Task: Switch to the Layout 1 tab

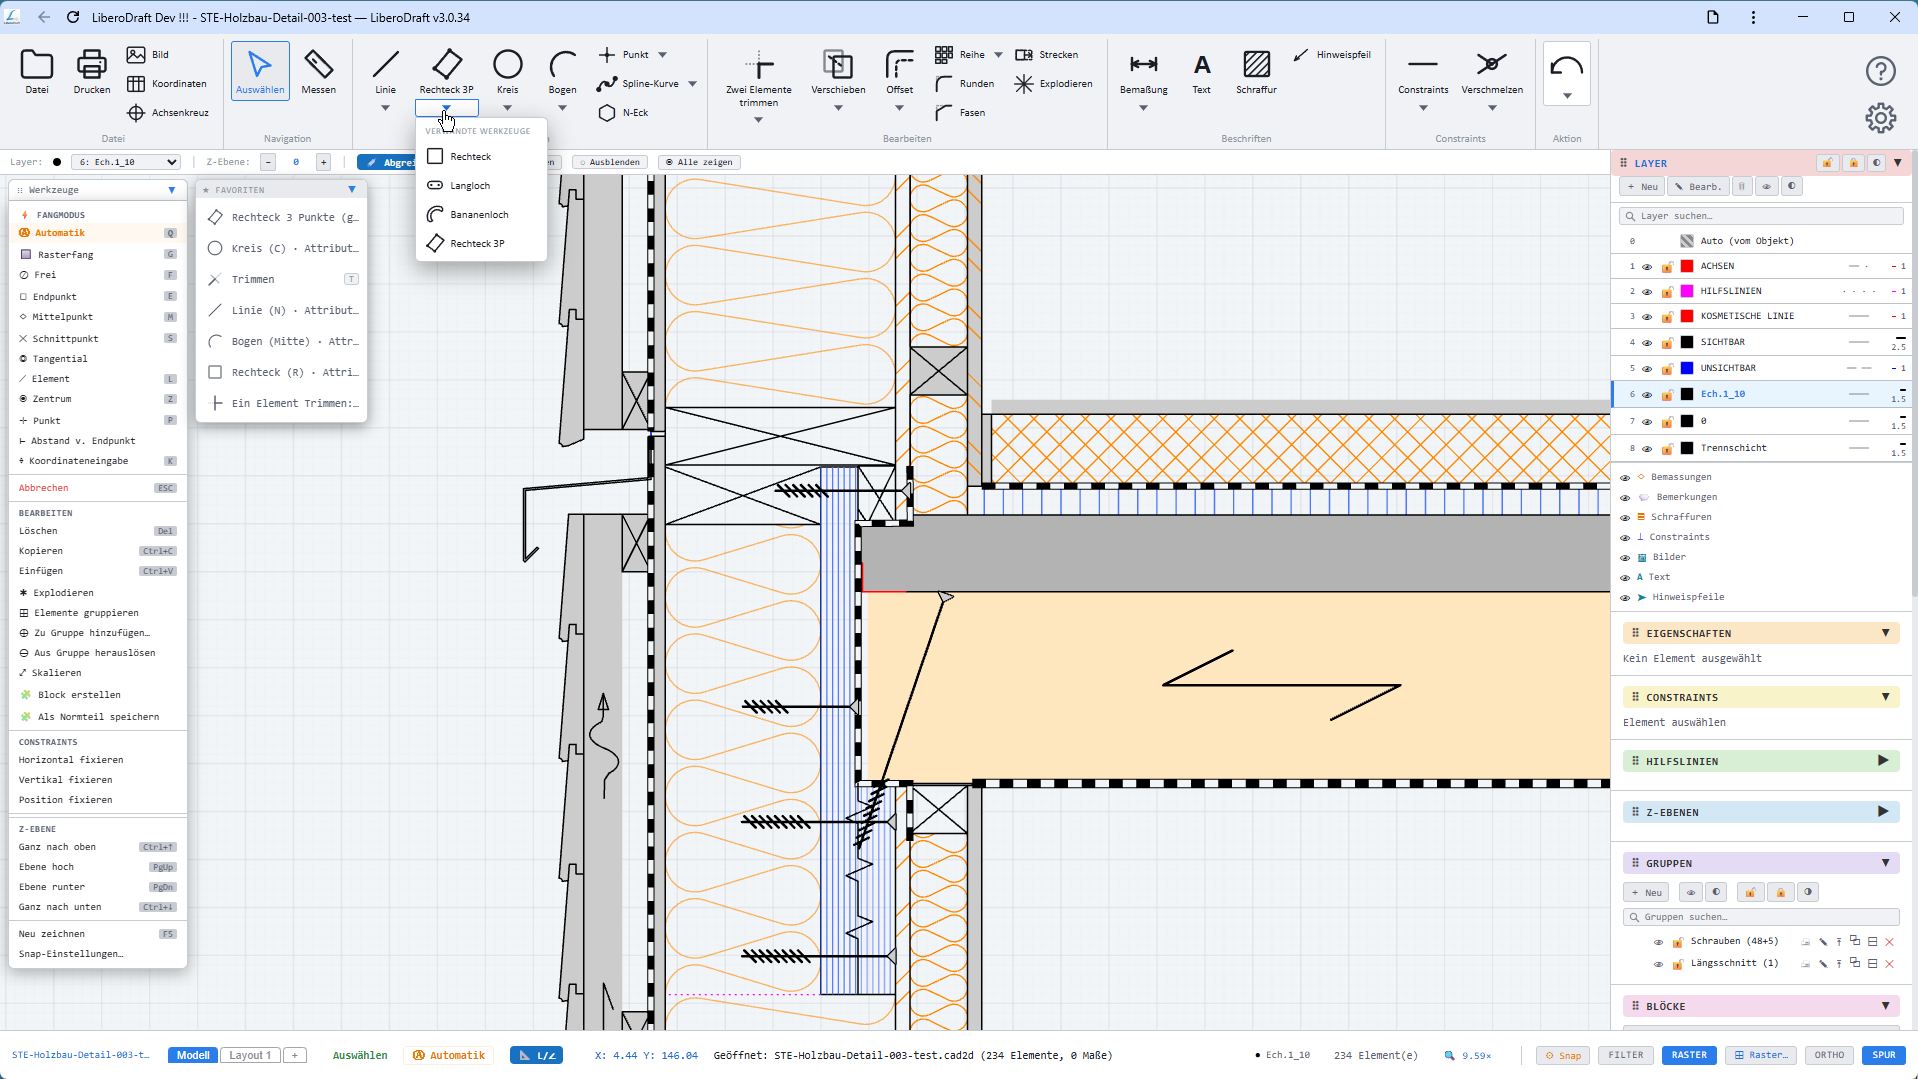Action: pos(250,1055)
